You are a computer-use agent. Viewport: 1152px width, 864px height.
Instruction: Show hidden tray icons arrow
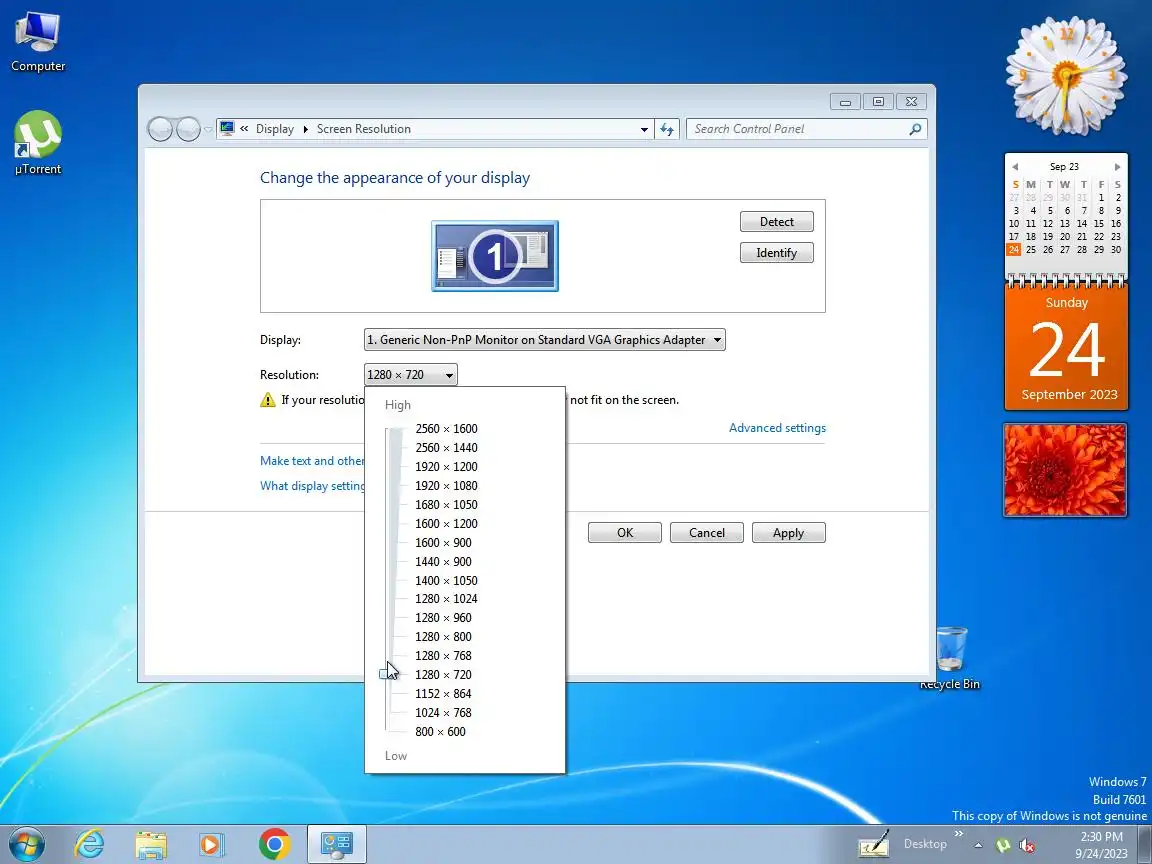[978, 846]
